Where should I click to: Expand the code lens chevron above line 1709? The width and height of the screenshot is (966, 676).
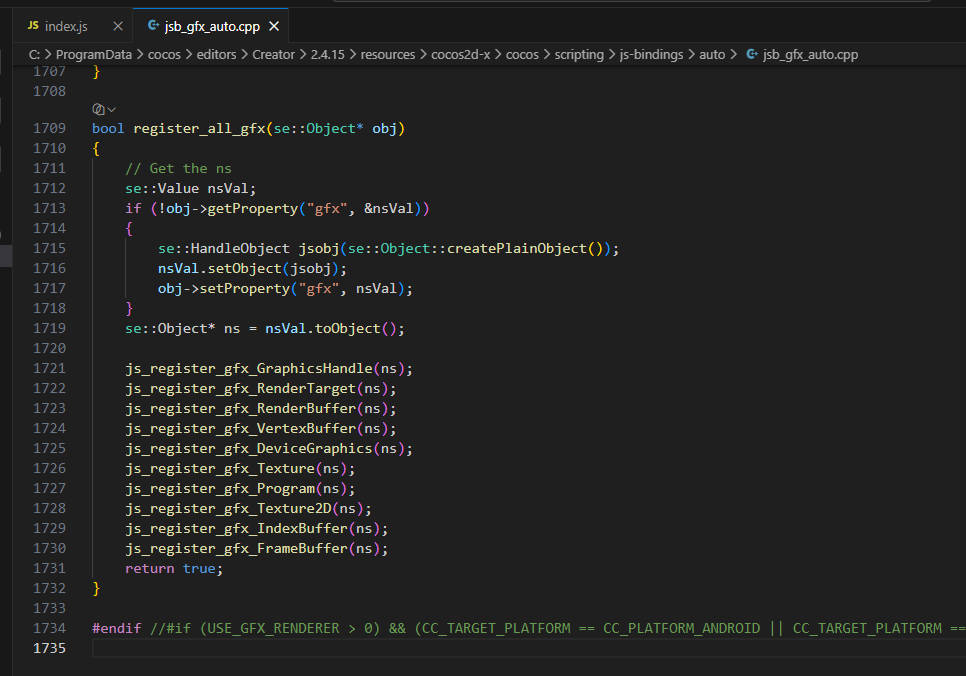tap(112, 110)
